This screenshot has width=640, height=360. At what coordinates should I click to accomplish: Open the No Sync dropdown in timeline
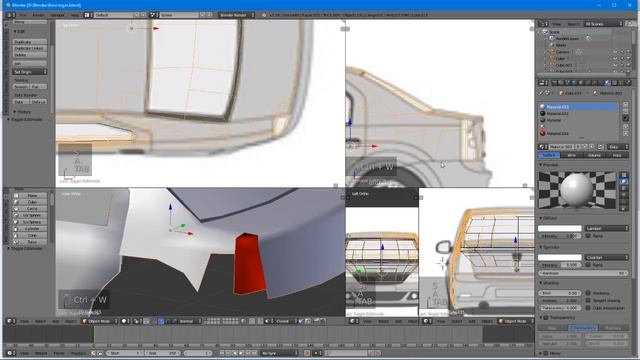click(279, 353)
